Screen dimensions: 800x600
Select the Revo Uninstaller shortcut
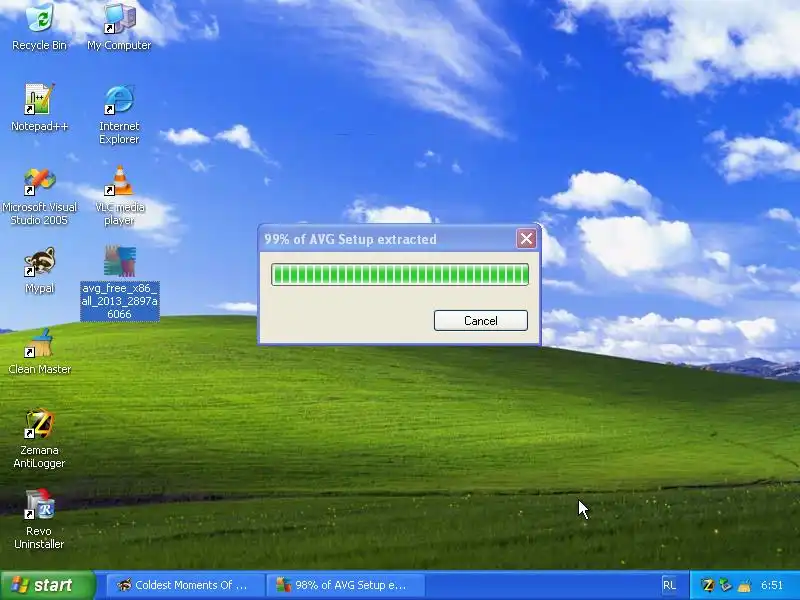click(39, 519)
